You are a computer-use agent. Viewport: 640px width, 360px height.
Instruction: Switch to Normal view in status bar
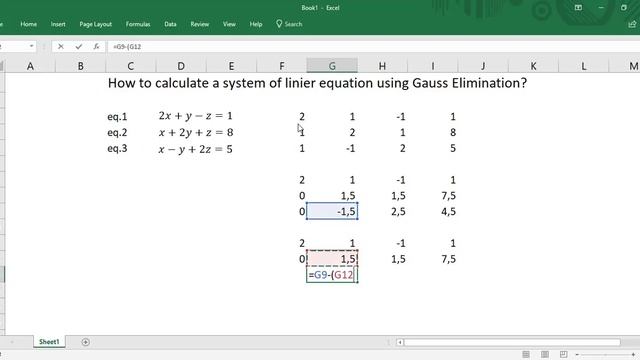[x=526, y=354]
